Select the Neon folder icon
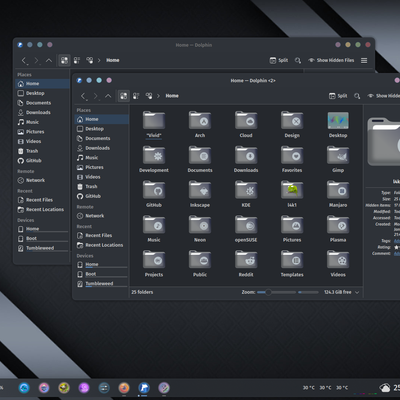 [200, 225]
